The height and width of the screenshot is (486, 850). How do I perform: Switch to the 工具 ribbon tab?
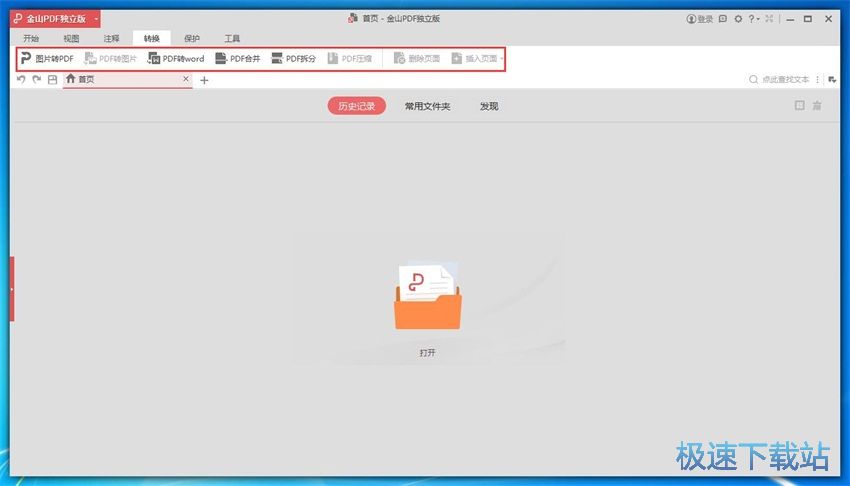coord(232,38)
